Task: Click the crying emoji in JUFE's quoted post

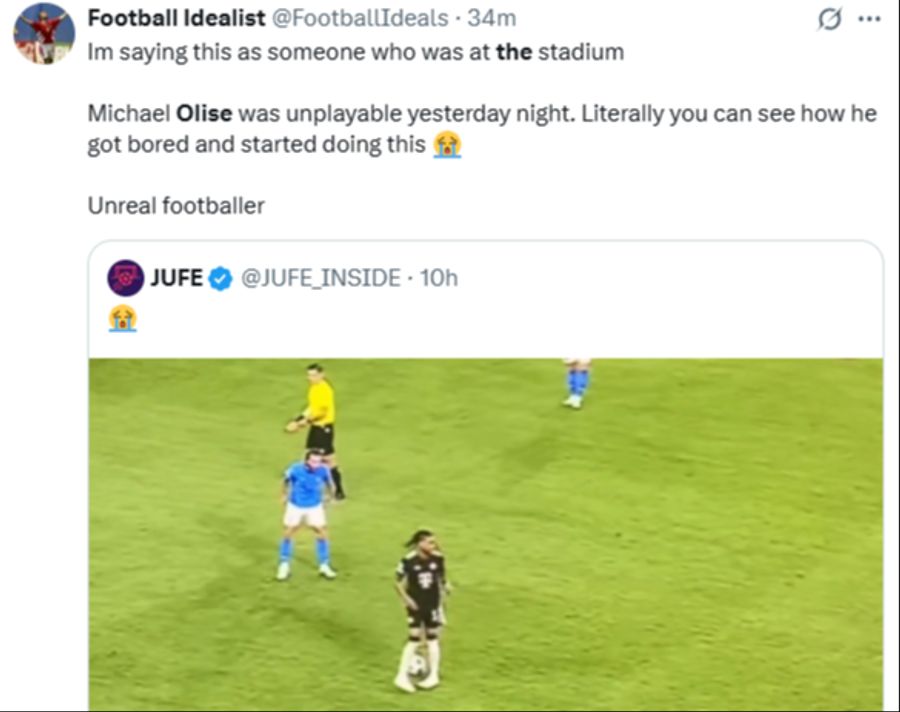Action: [122, 319]
